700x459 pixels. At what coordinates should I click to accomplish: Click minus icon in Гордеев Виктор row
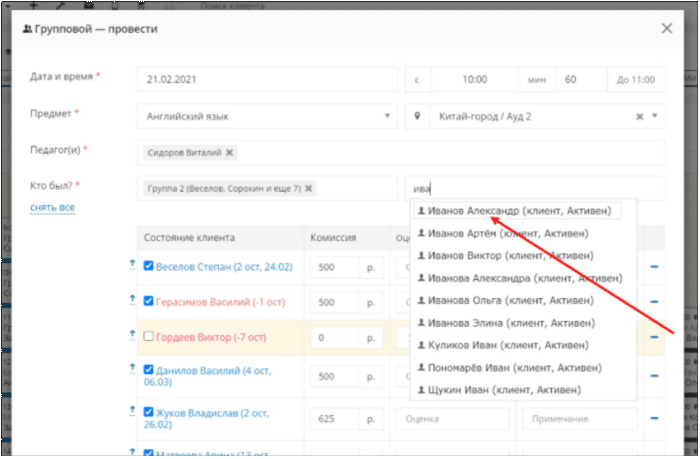pos(654,337)
